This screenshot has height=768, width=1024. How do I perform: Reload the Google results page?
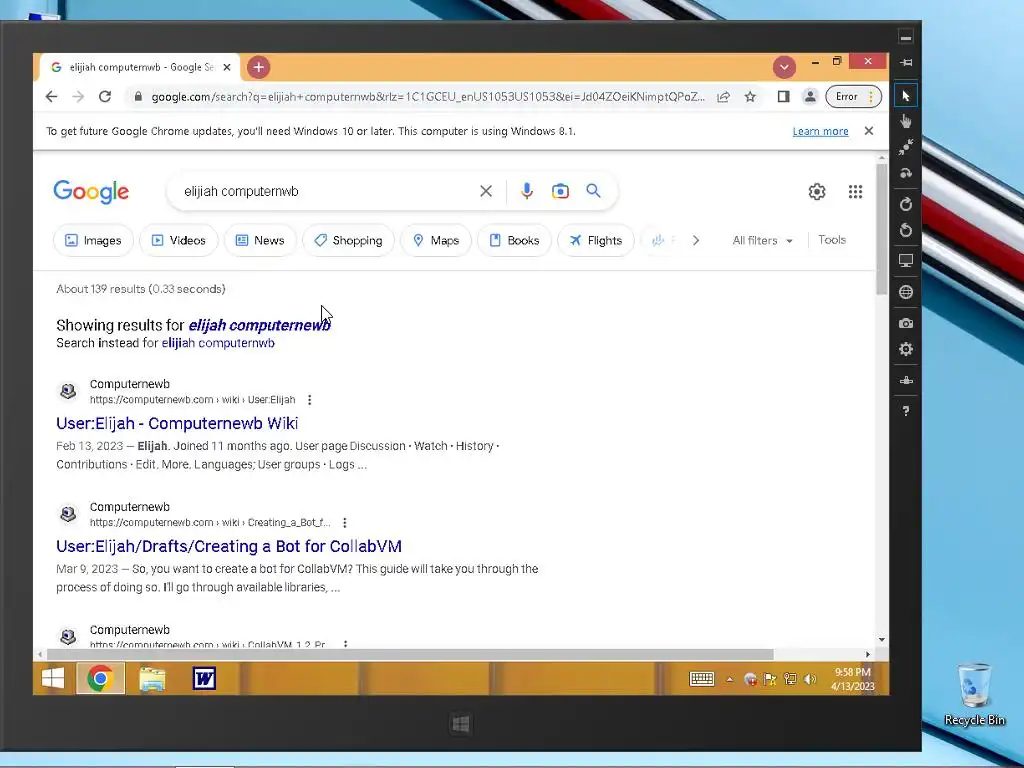(x=104, y=97)
